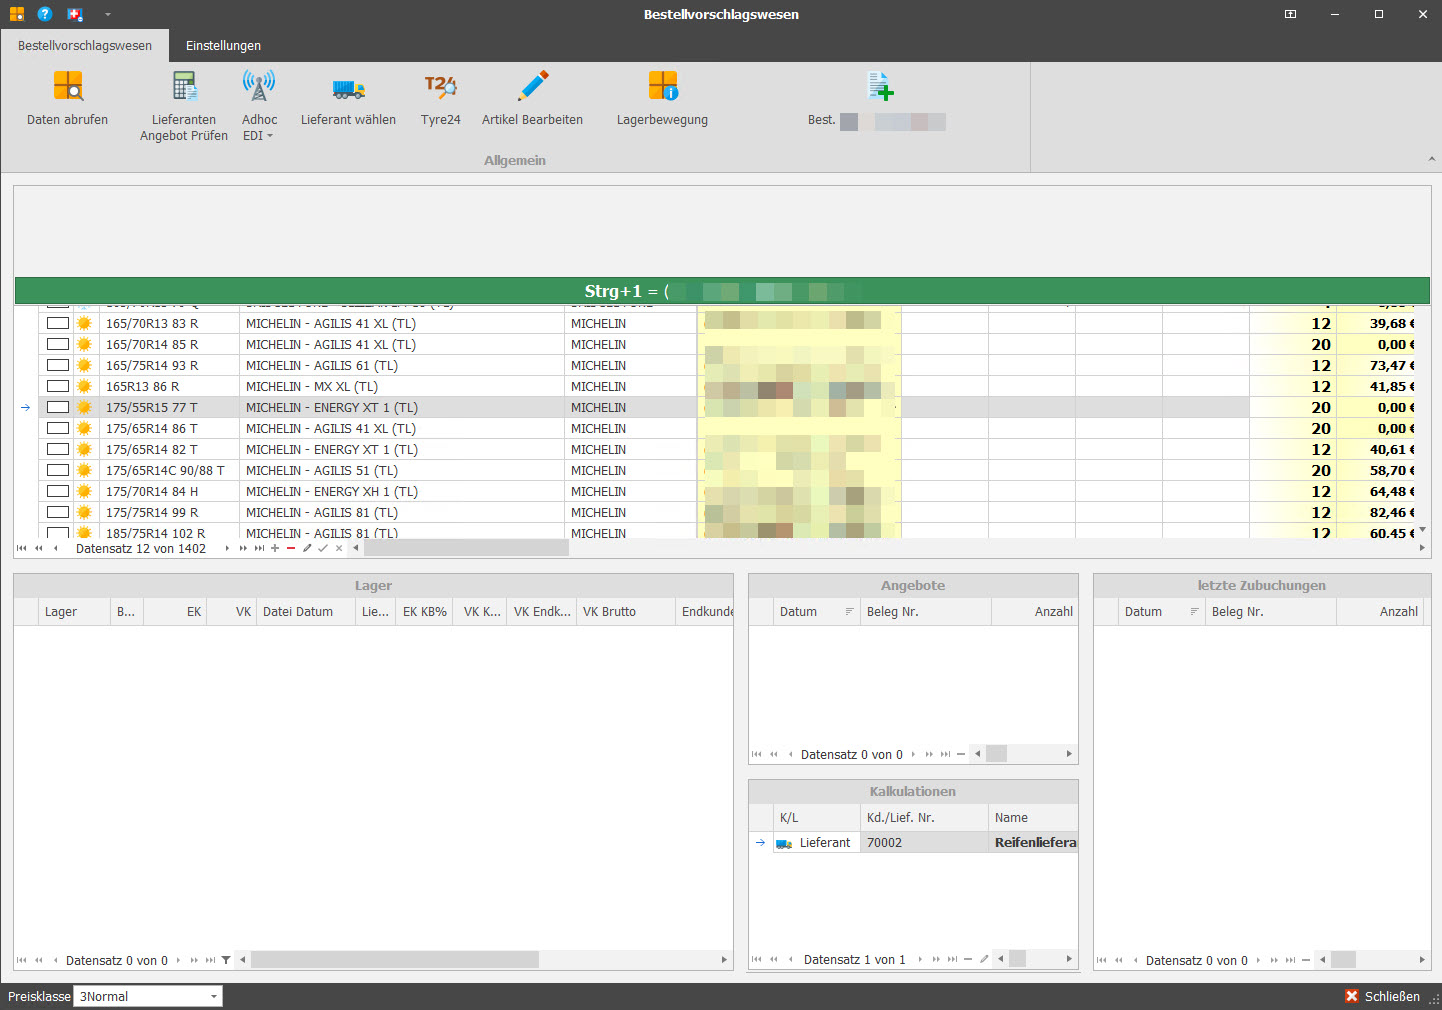Image resolution: width=1442 pixels, height=1010 pixels.
Task: Sort Lager grid by EK column
Action: point(175,611)
